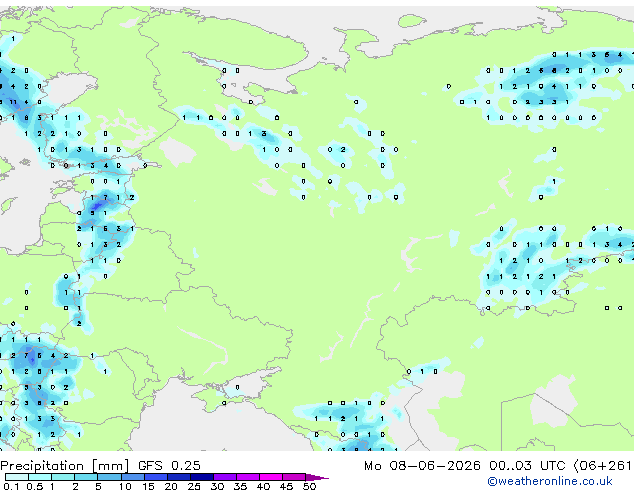Click the weatheronline.co.uk copyright link
Image resolution: width=634 pixels, height=490 pixels.
click(x=550, y=481)
